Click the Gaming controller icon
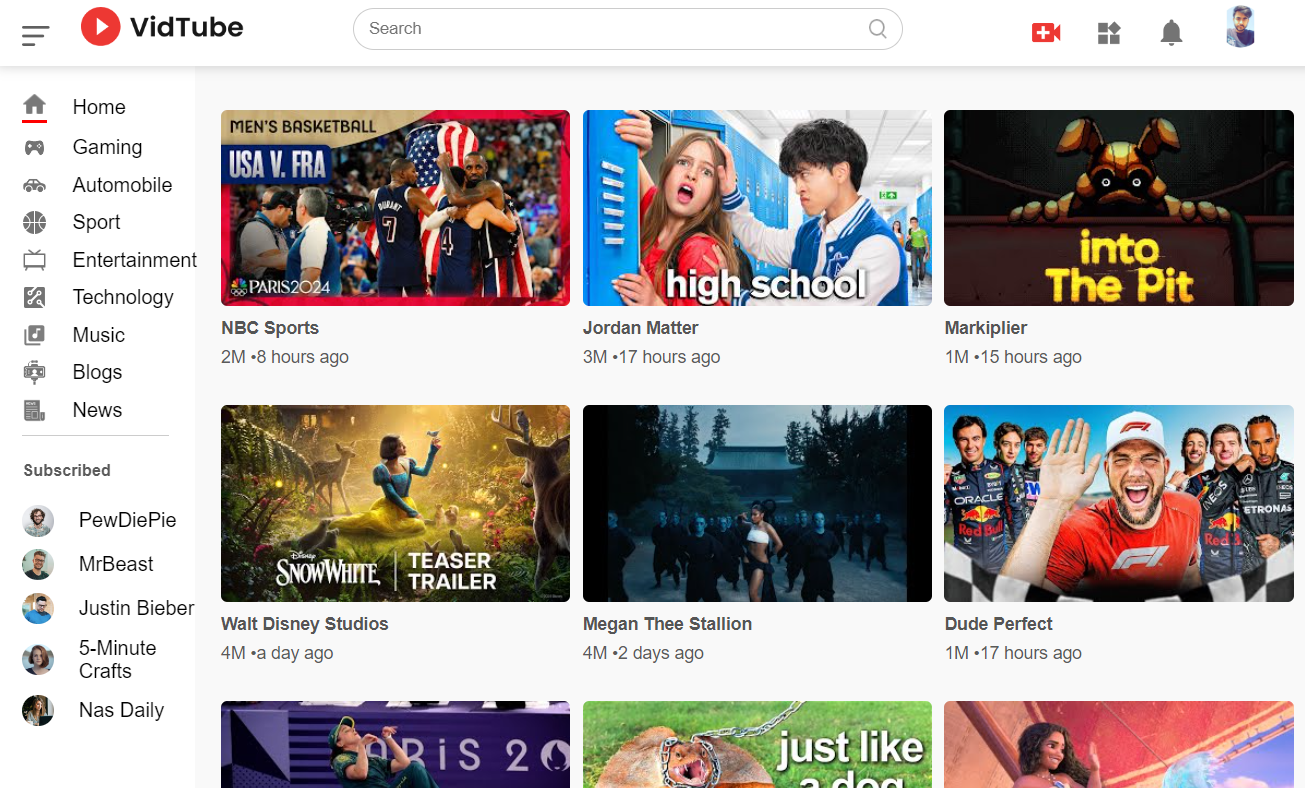 tap(35, 147)
